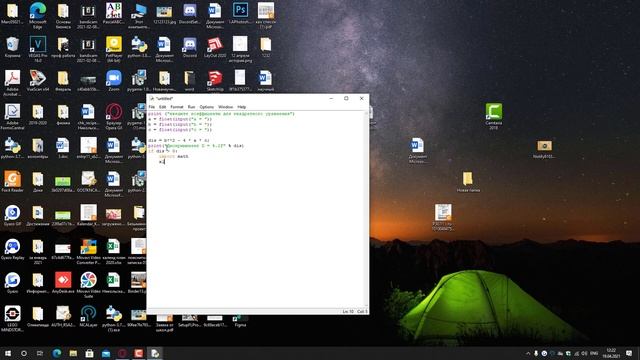Open the Новая папка folder on desktop
This screenshot has height=360, width=640.
[468, 182]
